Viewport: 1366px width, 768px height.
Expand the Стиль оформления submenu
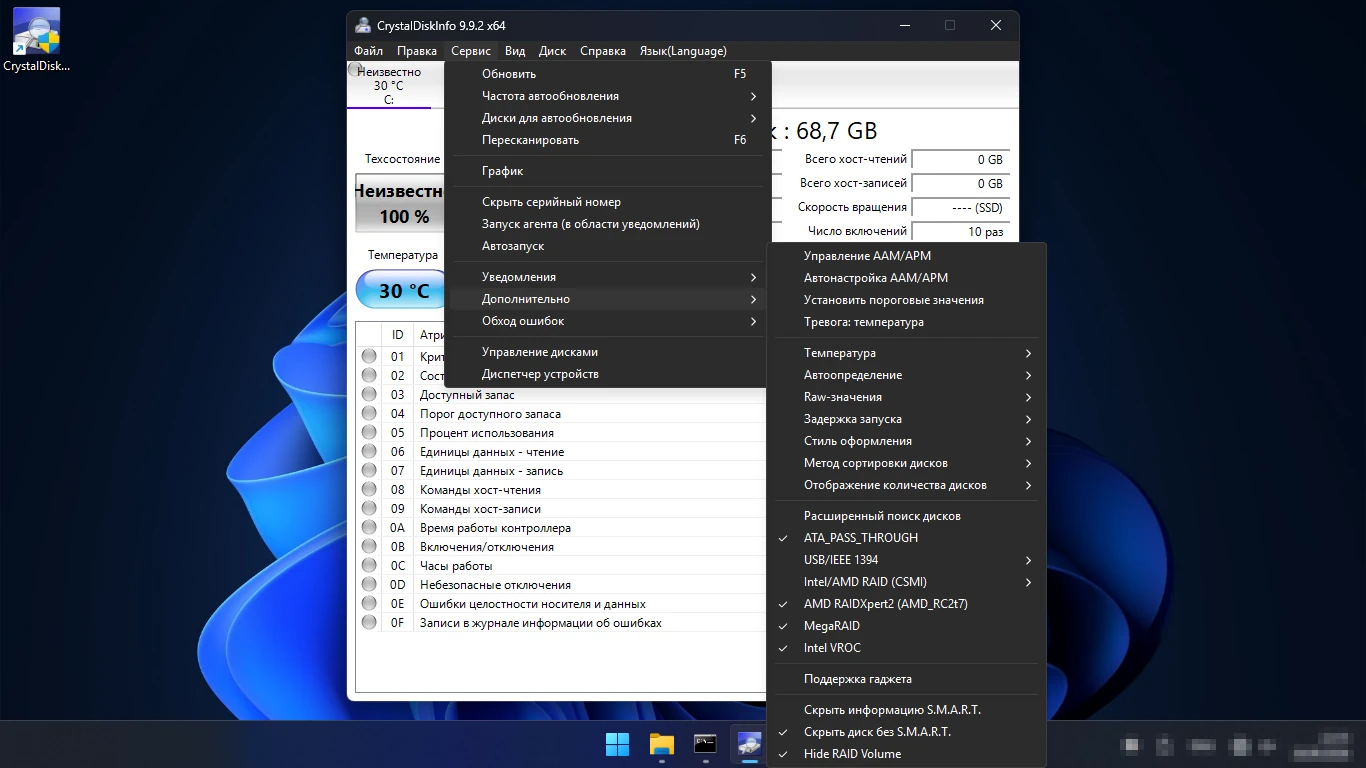click(x=906, y=441)
